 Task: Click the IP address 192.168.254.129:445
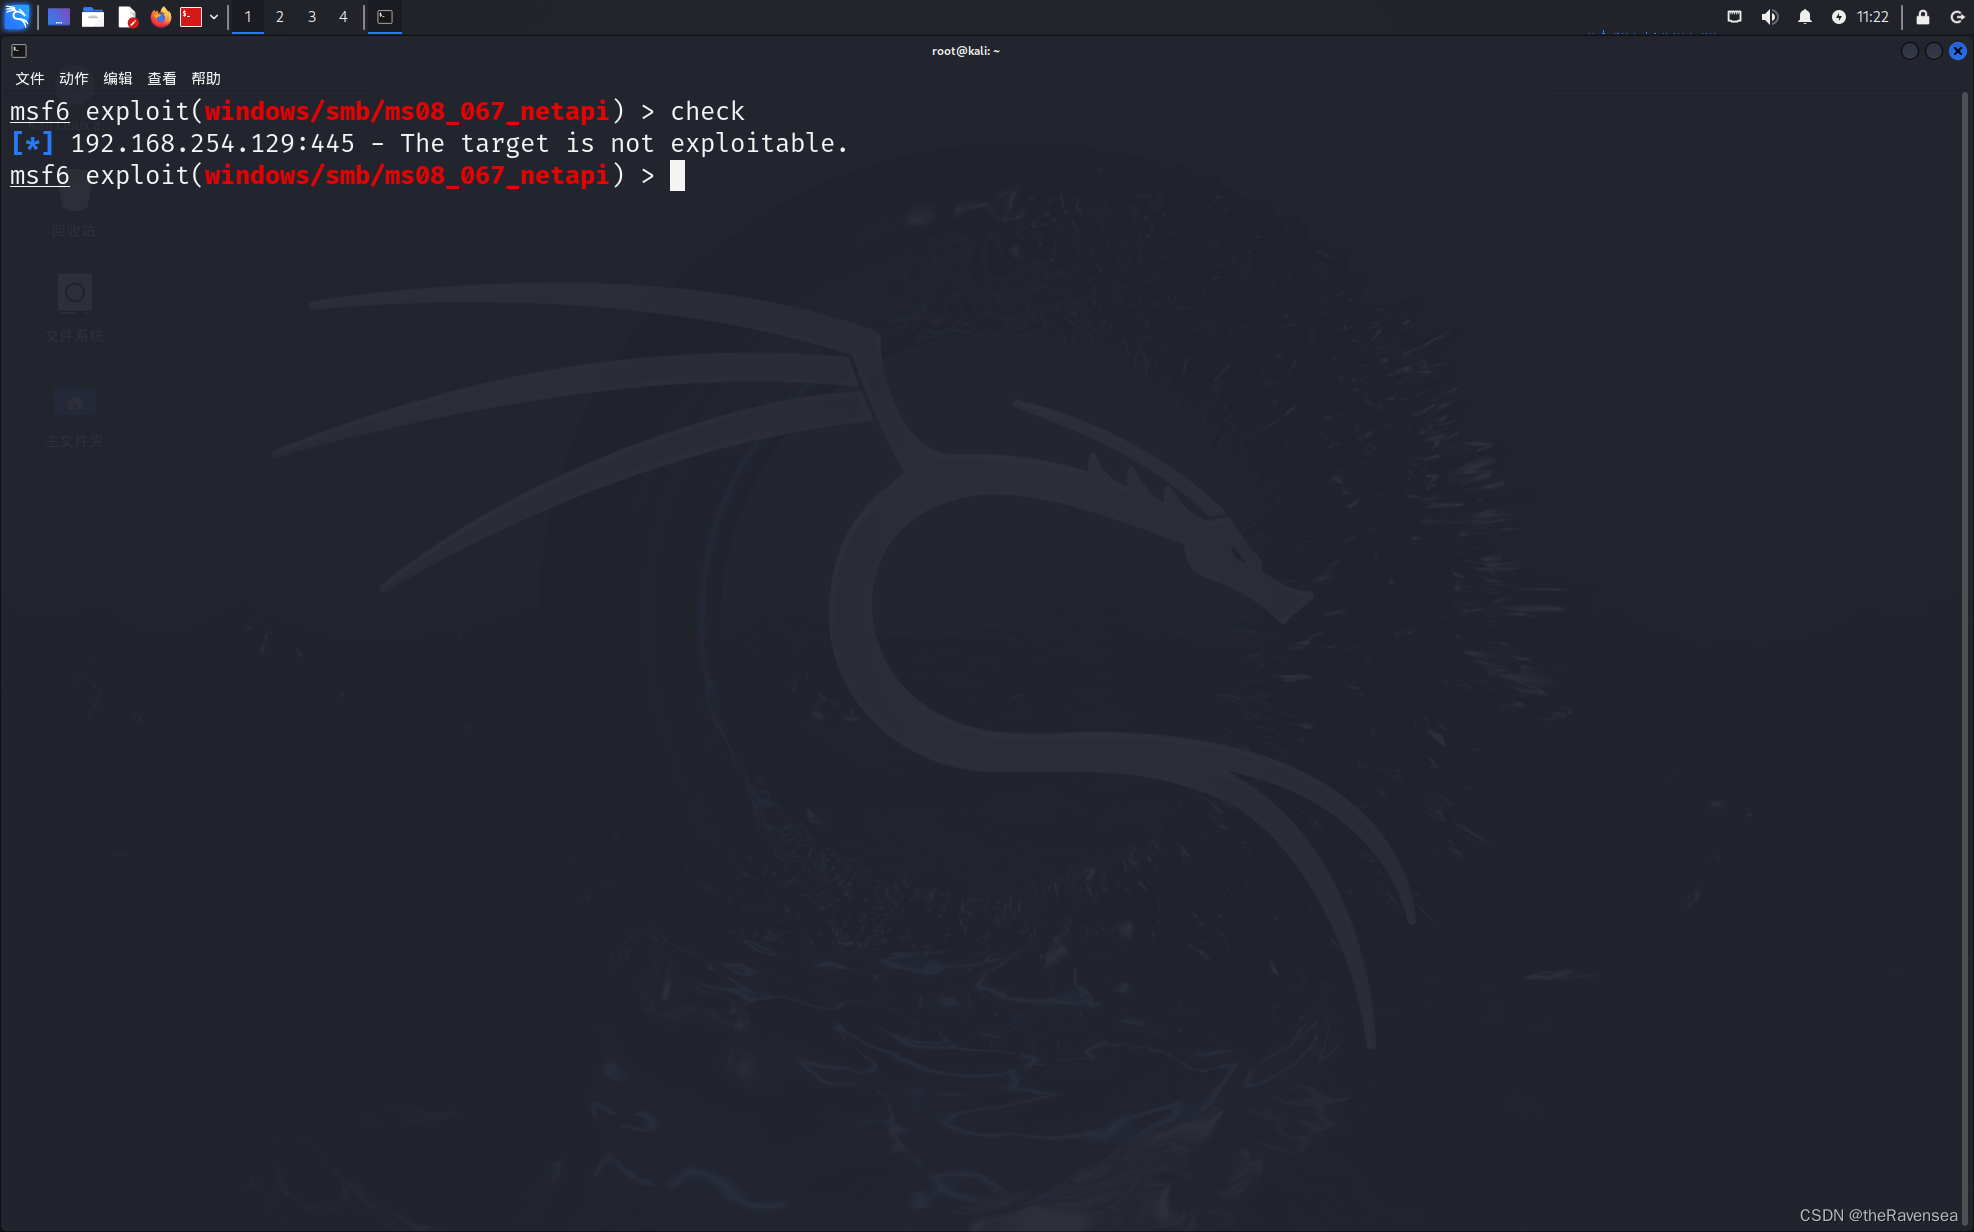pyautogui.click(x=213, y=143)
